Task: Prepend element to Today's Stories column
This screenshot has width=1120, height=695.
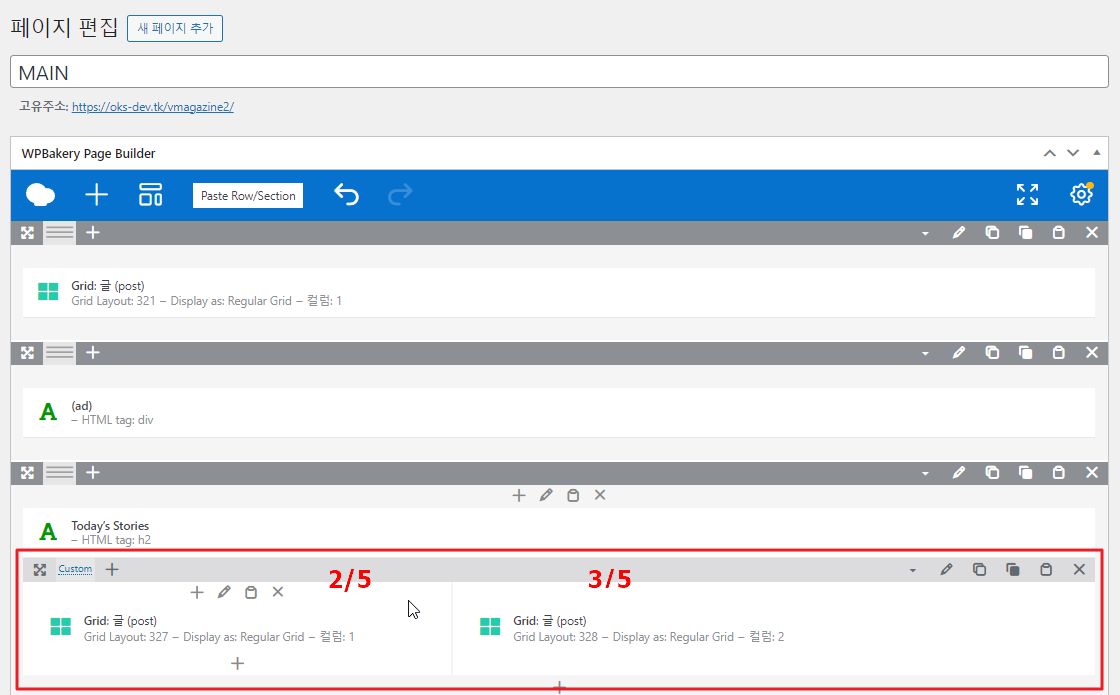Action: 519,496
